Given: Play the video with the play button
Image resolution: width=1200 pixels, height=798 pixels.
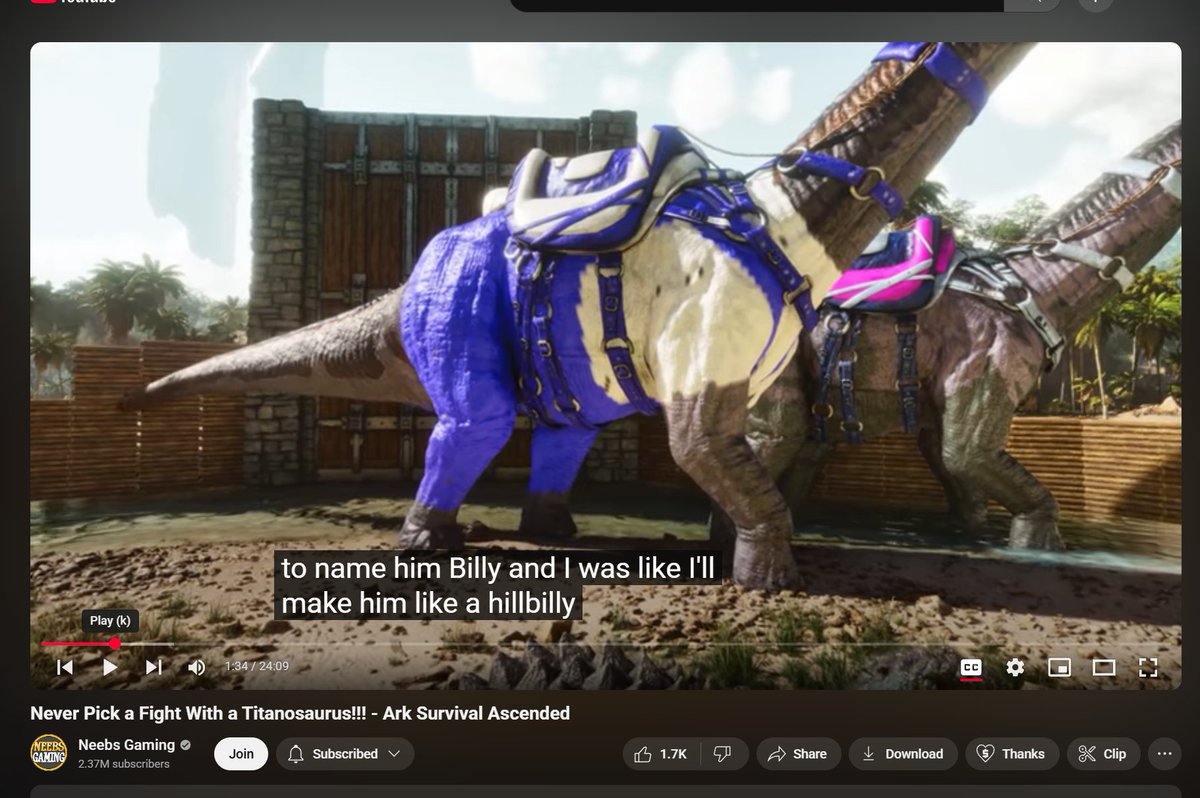Looking at the screenshot, I should (109, 667).
